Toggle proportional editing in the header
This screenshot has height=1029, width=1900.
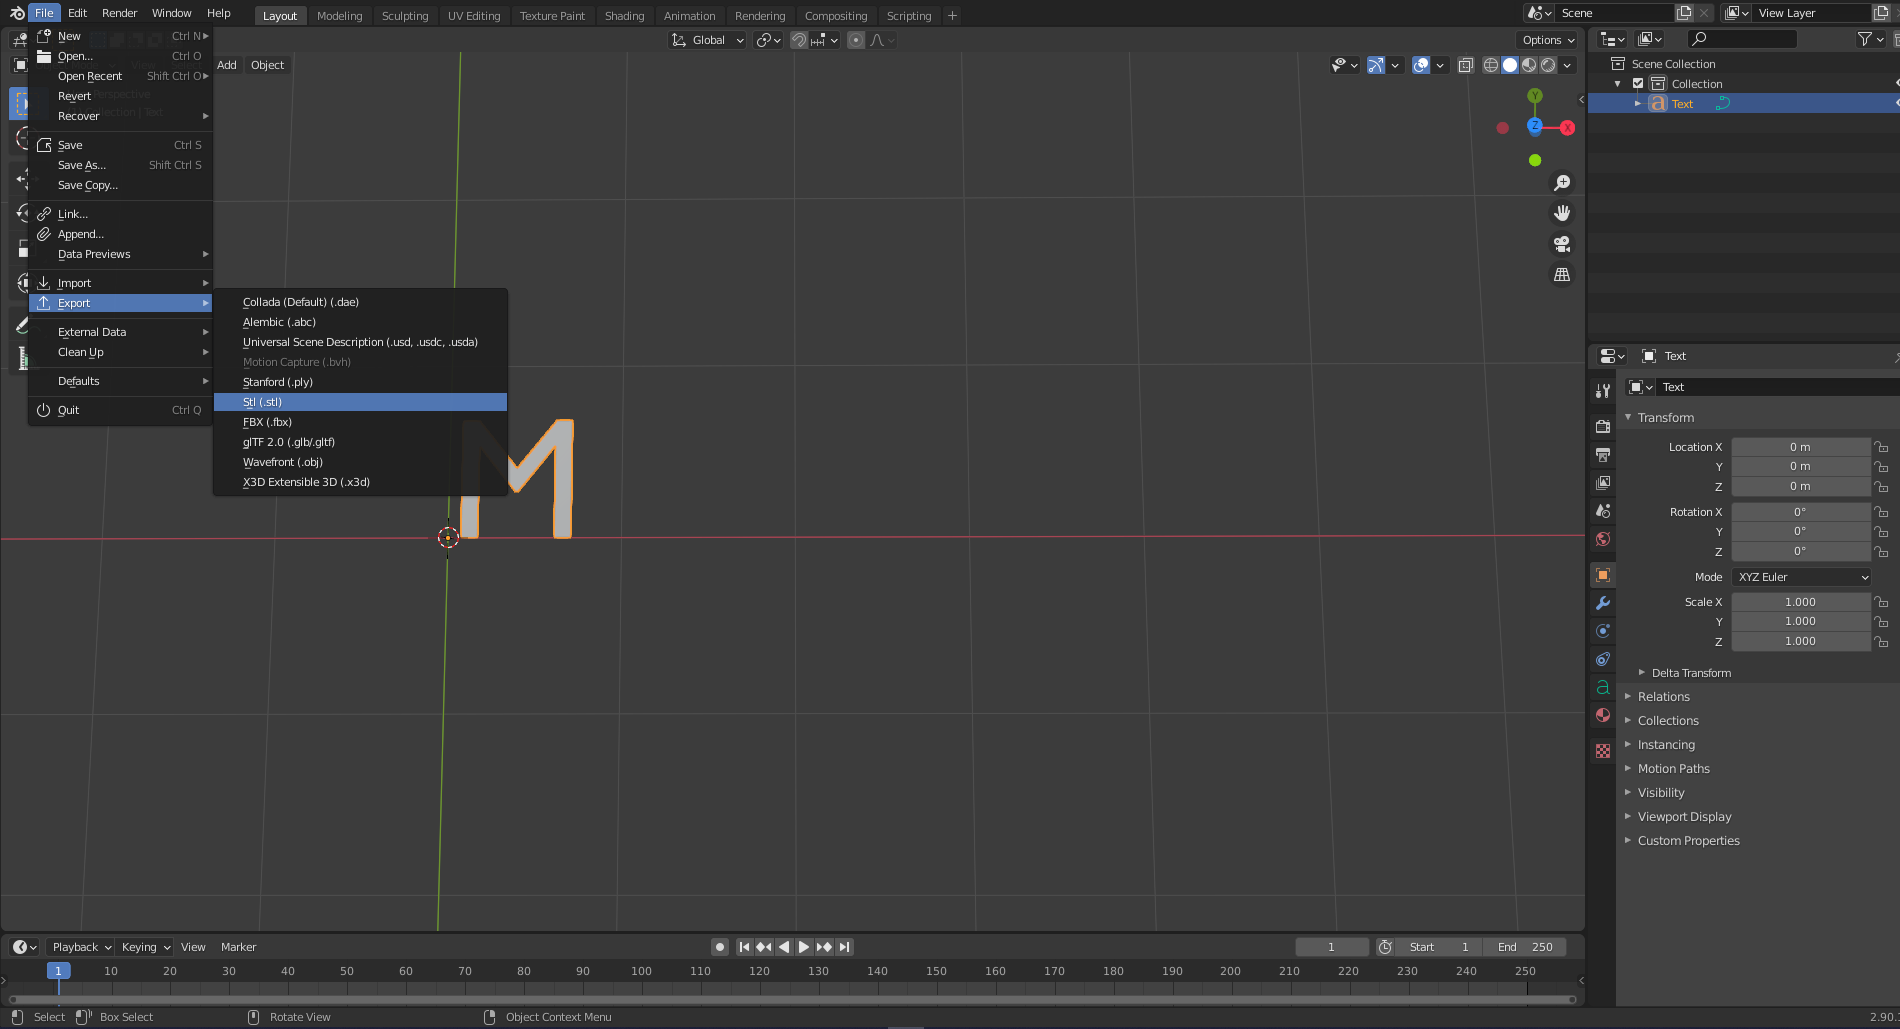coord(856,40)
